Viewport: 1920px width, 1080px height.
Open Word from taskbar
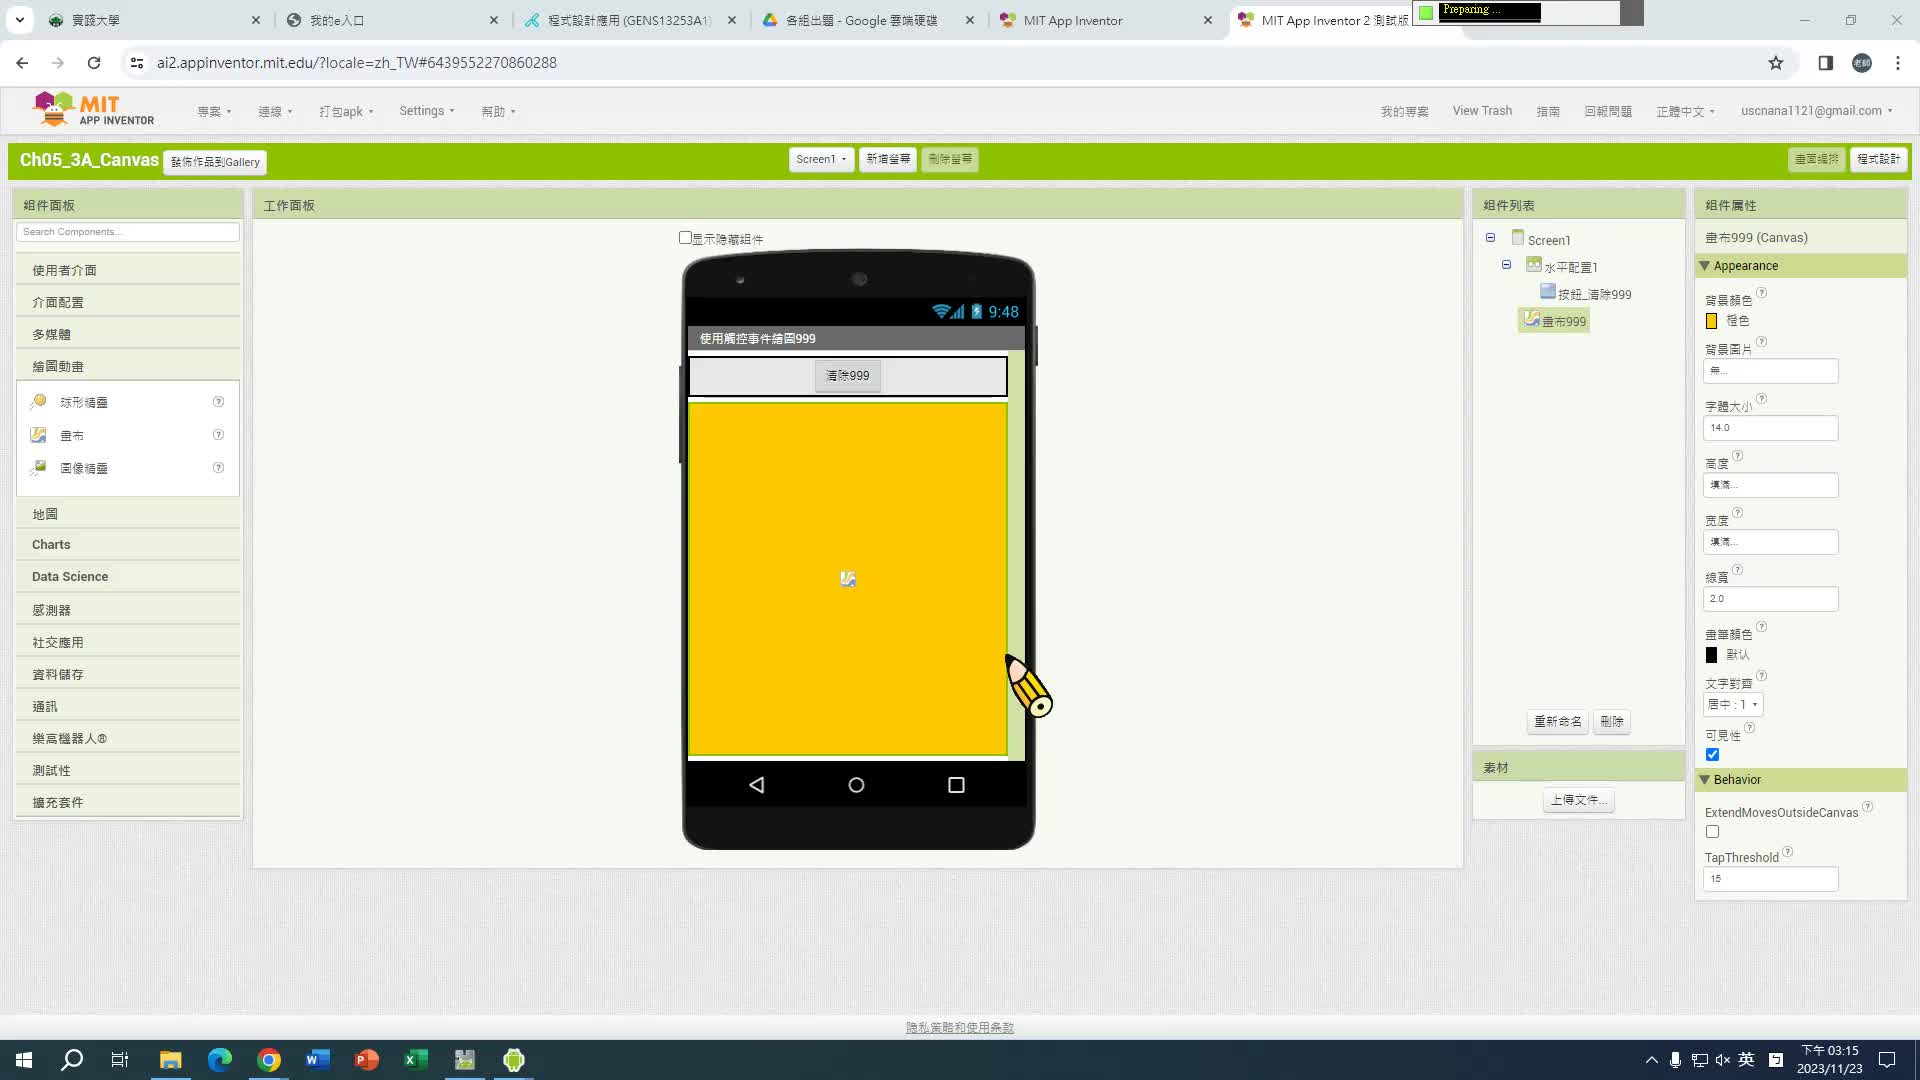(x=318, y=1060)
